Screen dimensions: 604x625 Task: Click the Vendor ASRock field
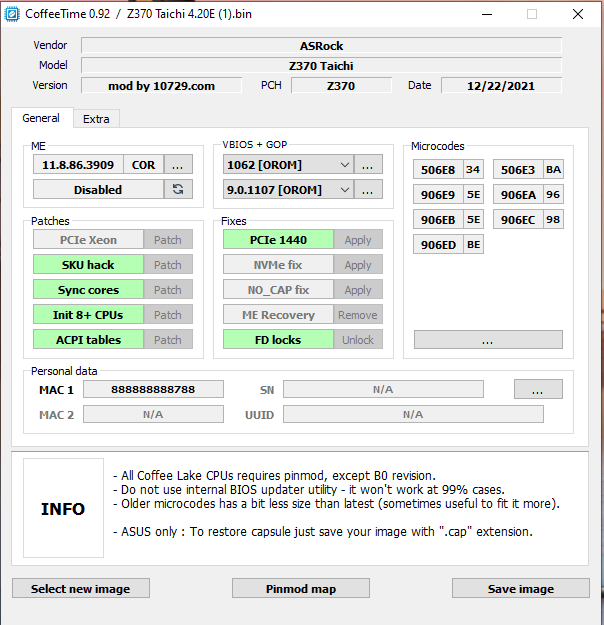(x=321, y=45)
